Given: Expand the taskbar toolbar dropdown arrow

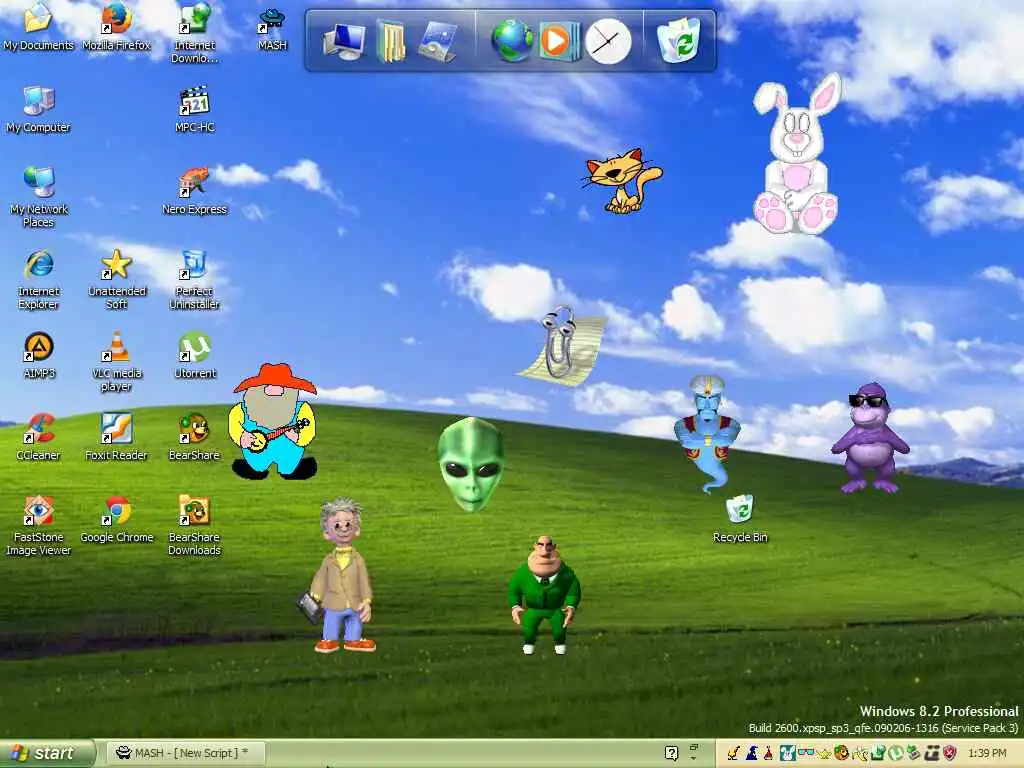Looking at the screenshot, I should coord(694,758).
